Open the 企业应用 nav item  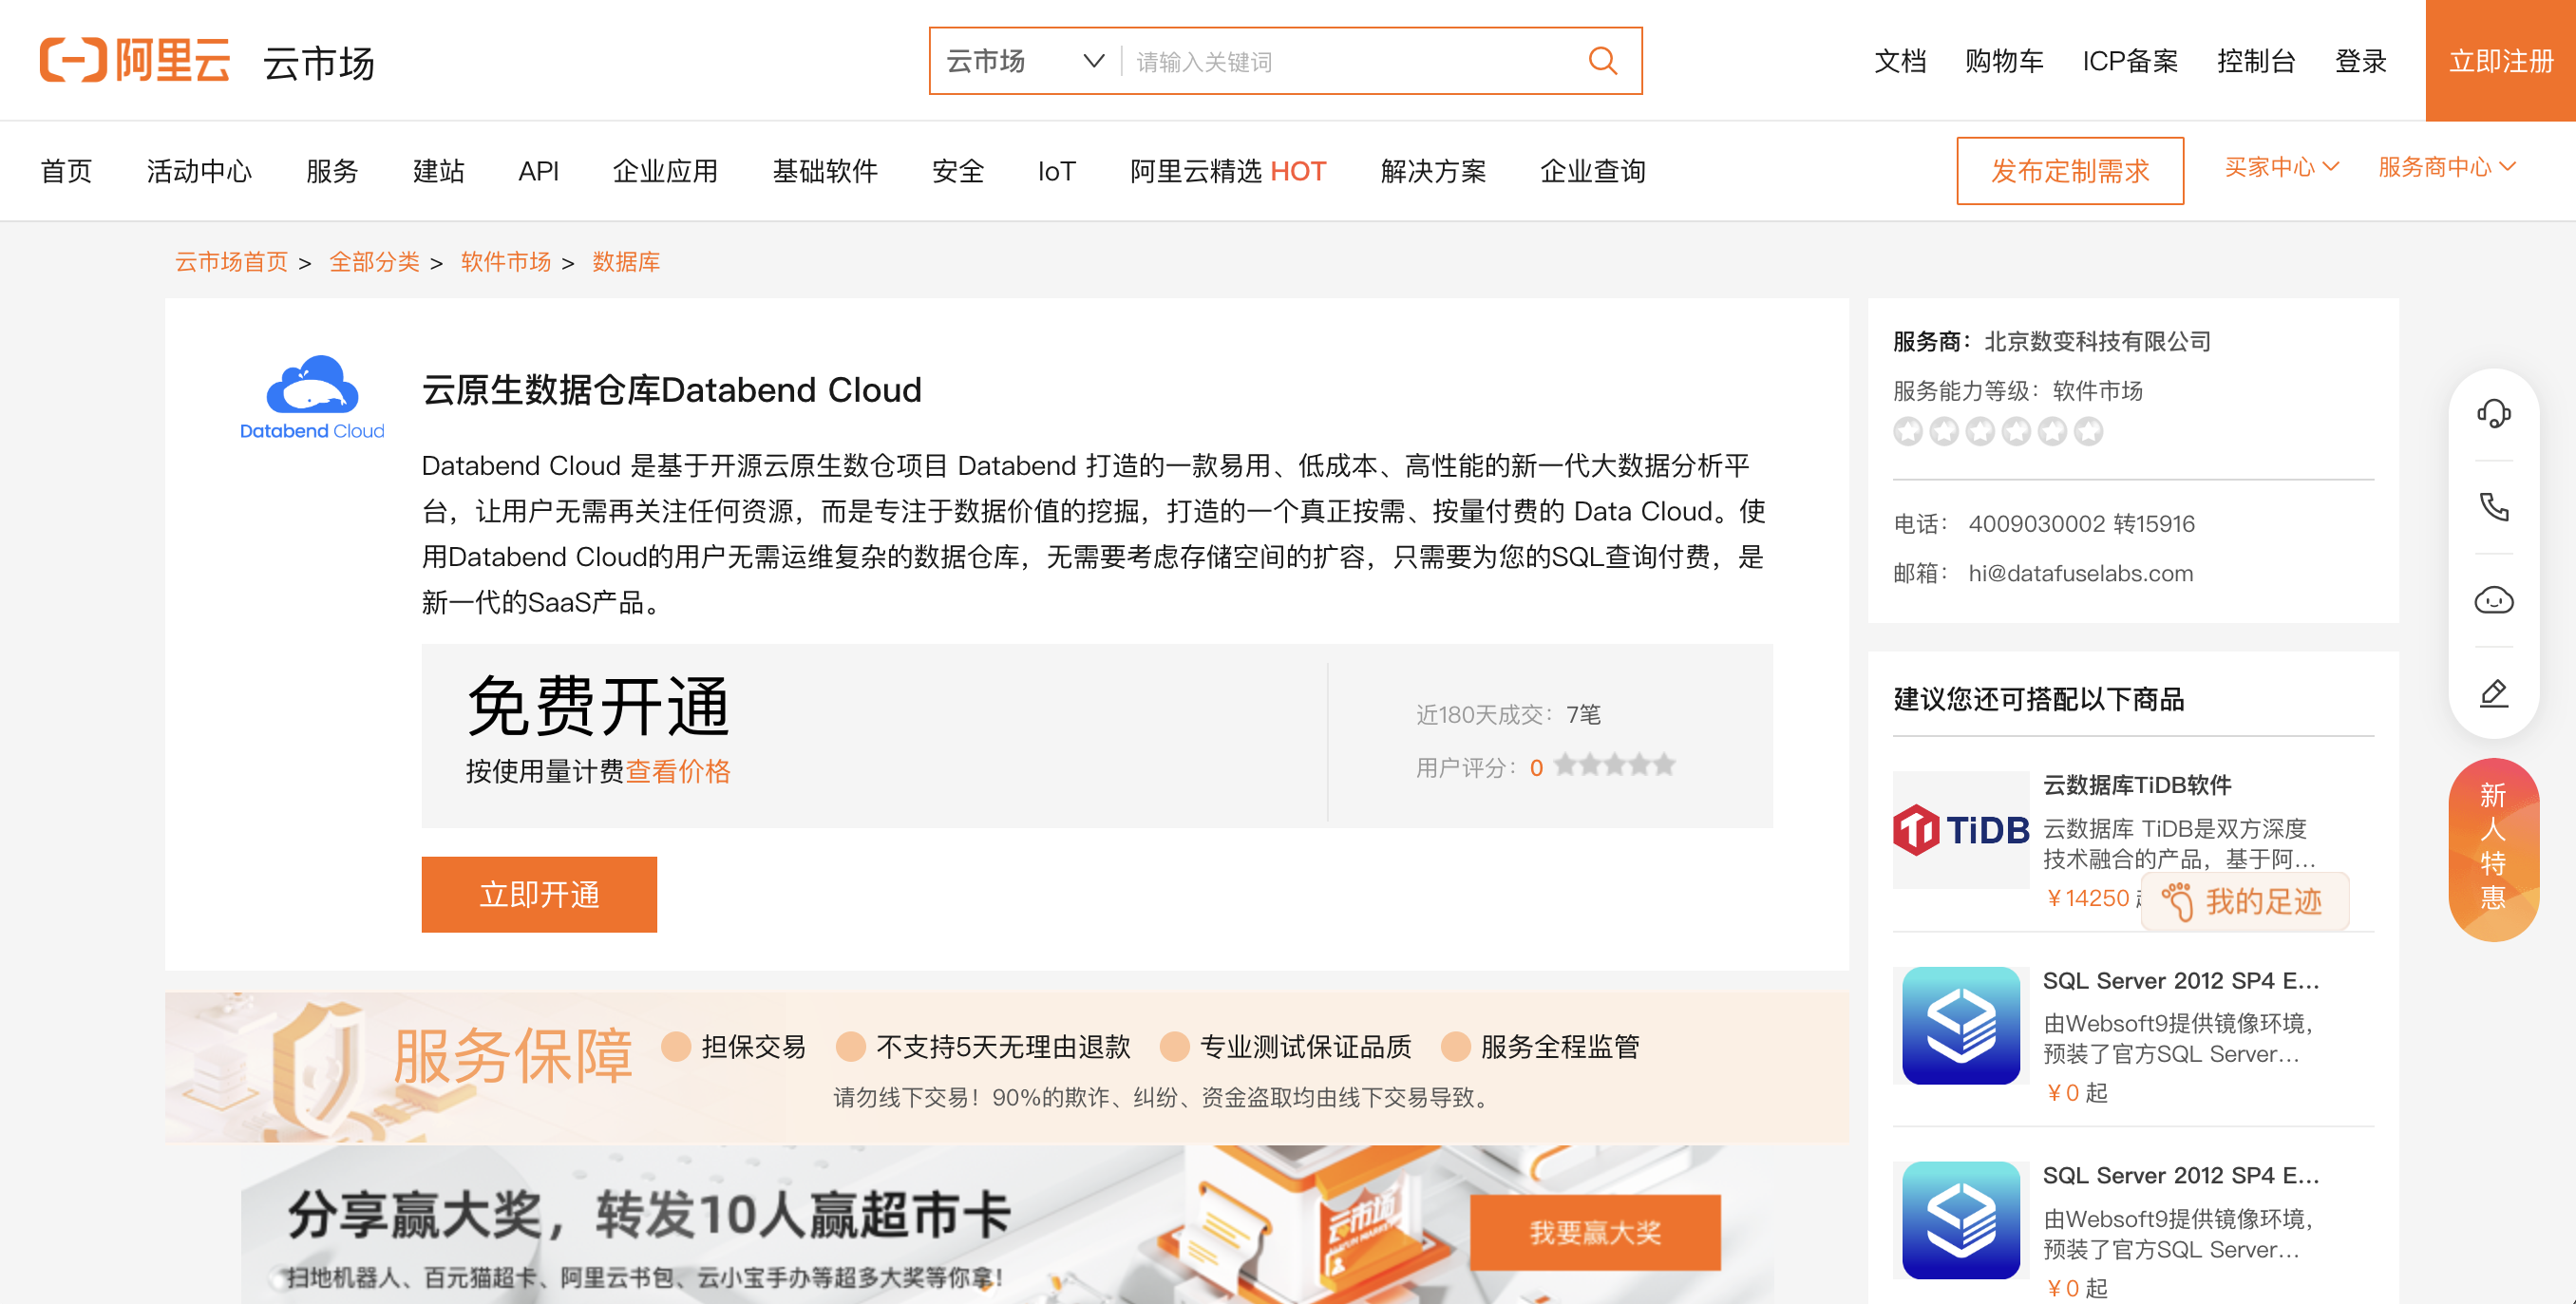coord(665,171)
